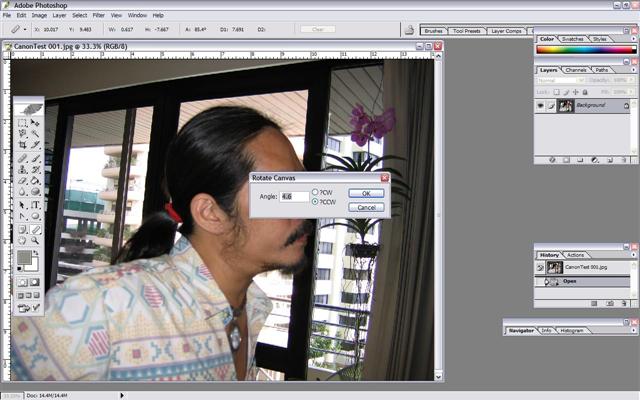640x400 pixels.
Task: Cancel the Rotate Canvas dialog
Action: (366, 207)
